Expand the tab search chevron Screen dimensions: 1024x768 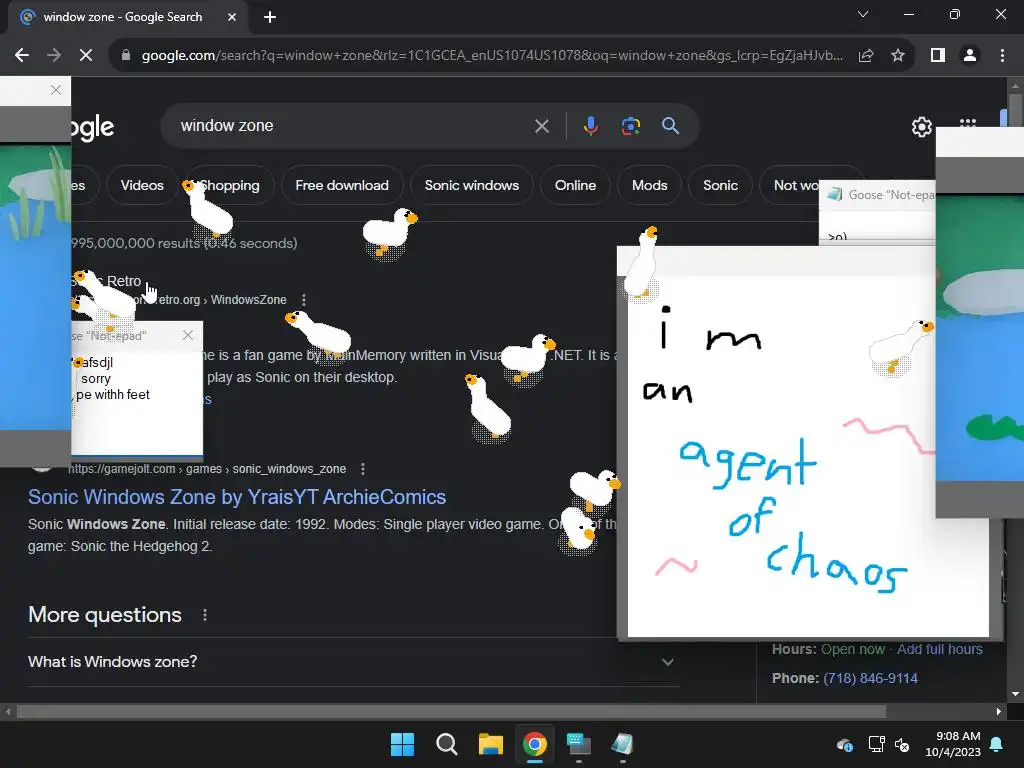click(x=863, y=14)
